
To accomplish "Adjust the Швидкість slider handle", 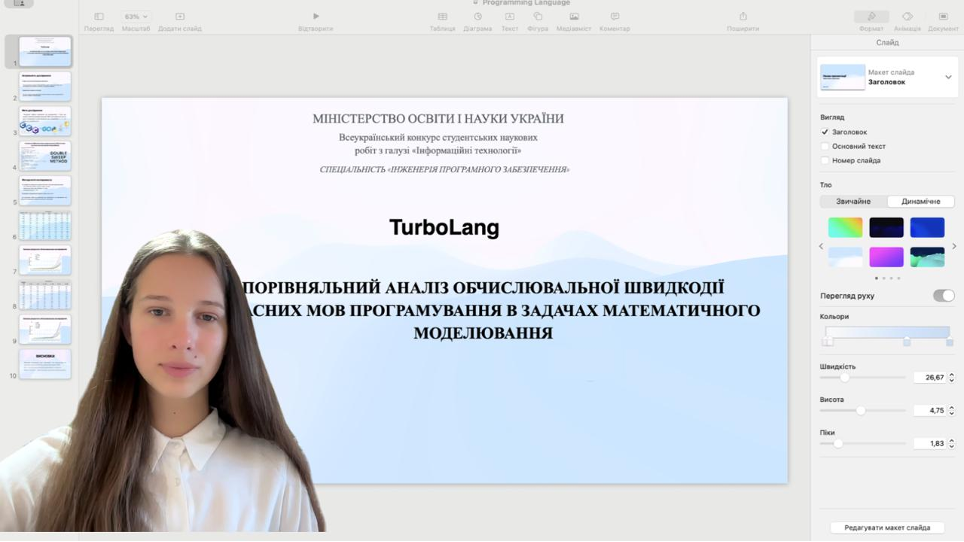I will (844, 377).
